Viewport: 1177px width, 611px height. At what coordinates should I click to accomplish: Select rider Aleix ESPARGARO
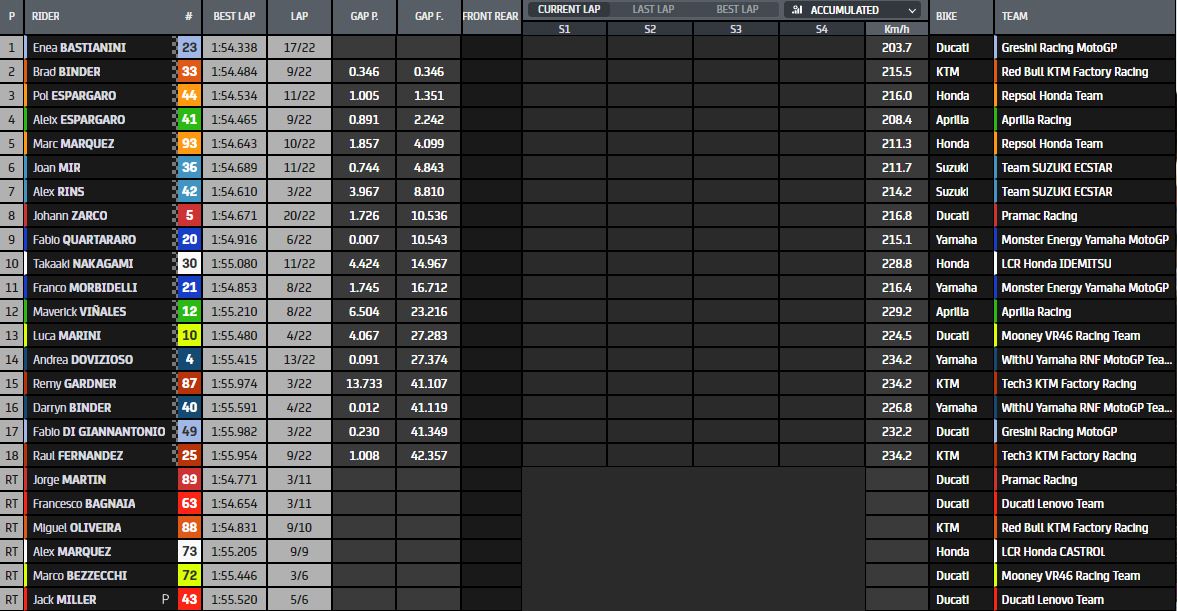click(79, 119)
